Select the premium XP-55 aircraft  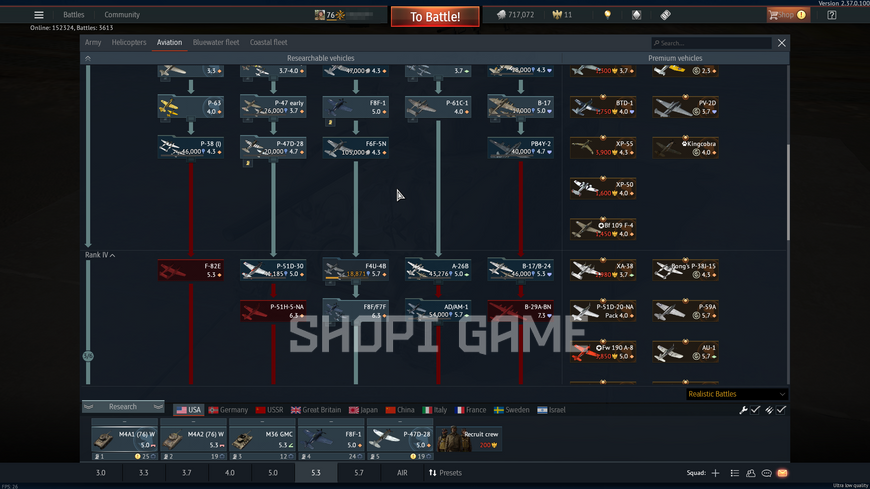click(x=603, y=148)
